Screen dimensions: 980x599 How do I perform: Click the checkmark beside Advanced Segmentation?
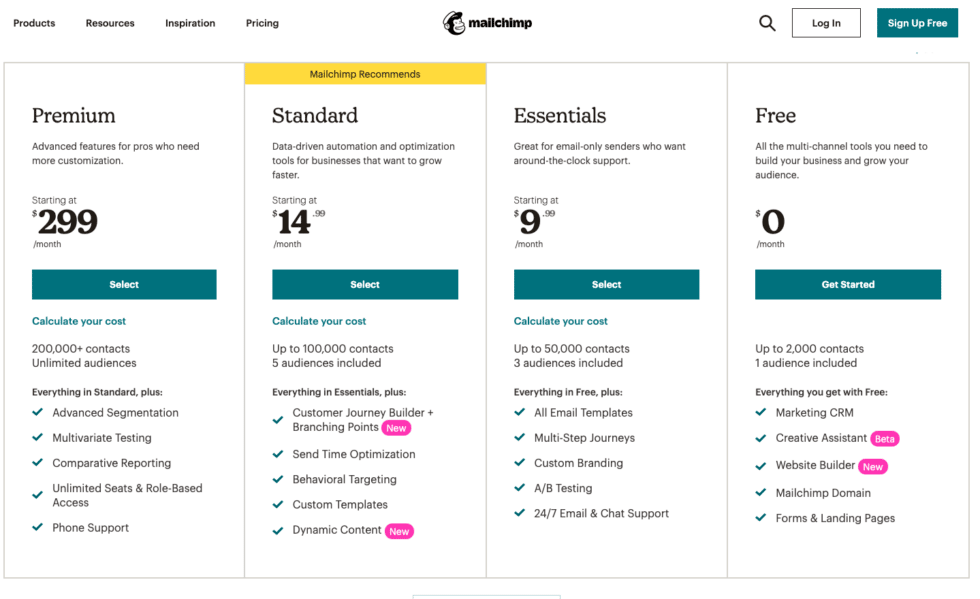pyautogui.click(x=38, y=412)
